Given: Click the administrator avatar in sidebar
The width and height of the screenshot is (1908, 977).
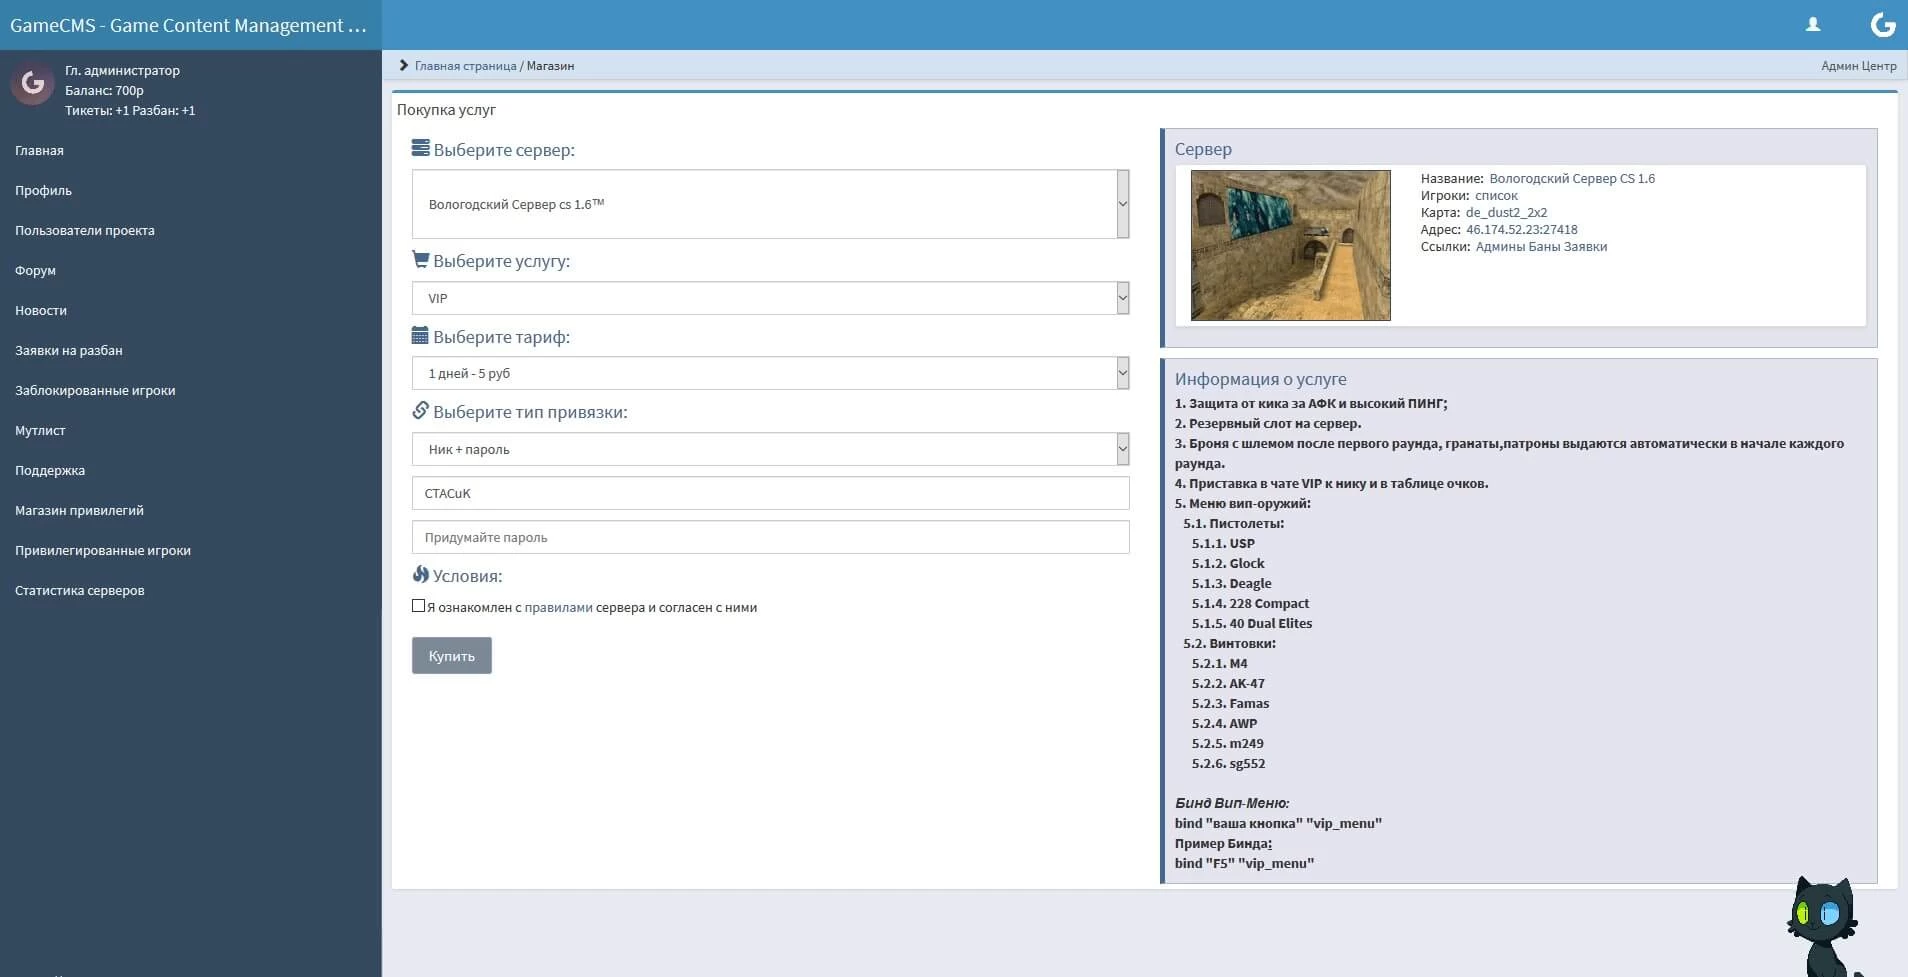Looking at the screenshot, I should (32, 84).
